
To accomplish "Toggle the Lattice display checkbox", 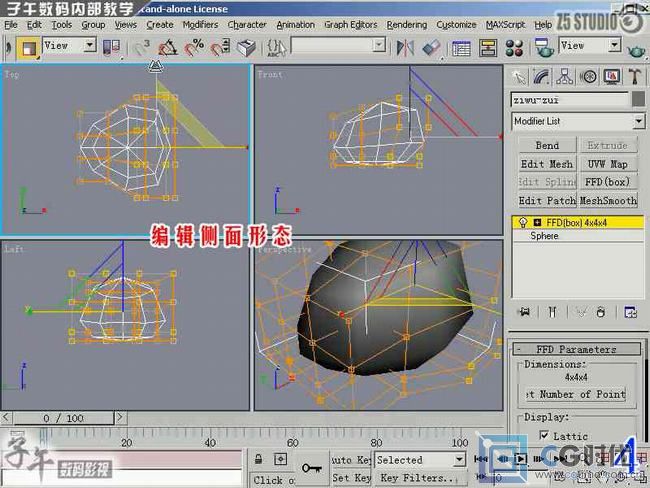I will 544,435.
